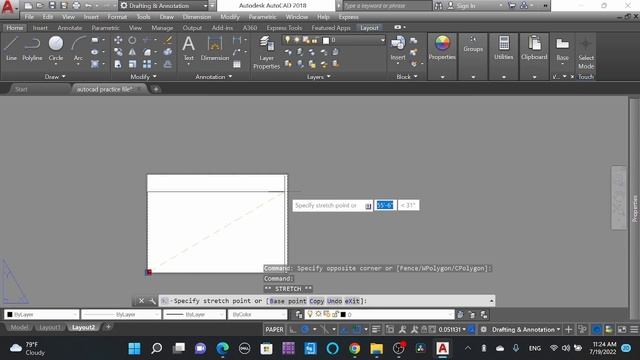Click the Insert block icon

click(x=398, y=48)
